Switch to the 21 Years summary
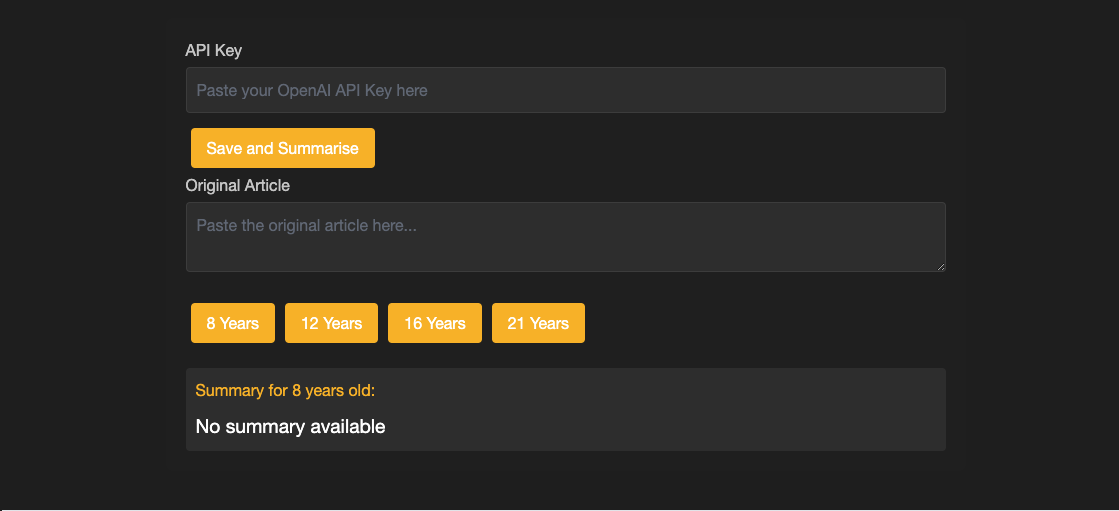The image size is (1119, 511). [x=538, y=323]
